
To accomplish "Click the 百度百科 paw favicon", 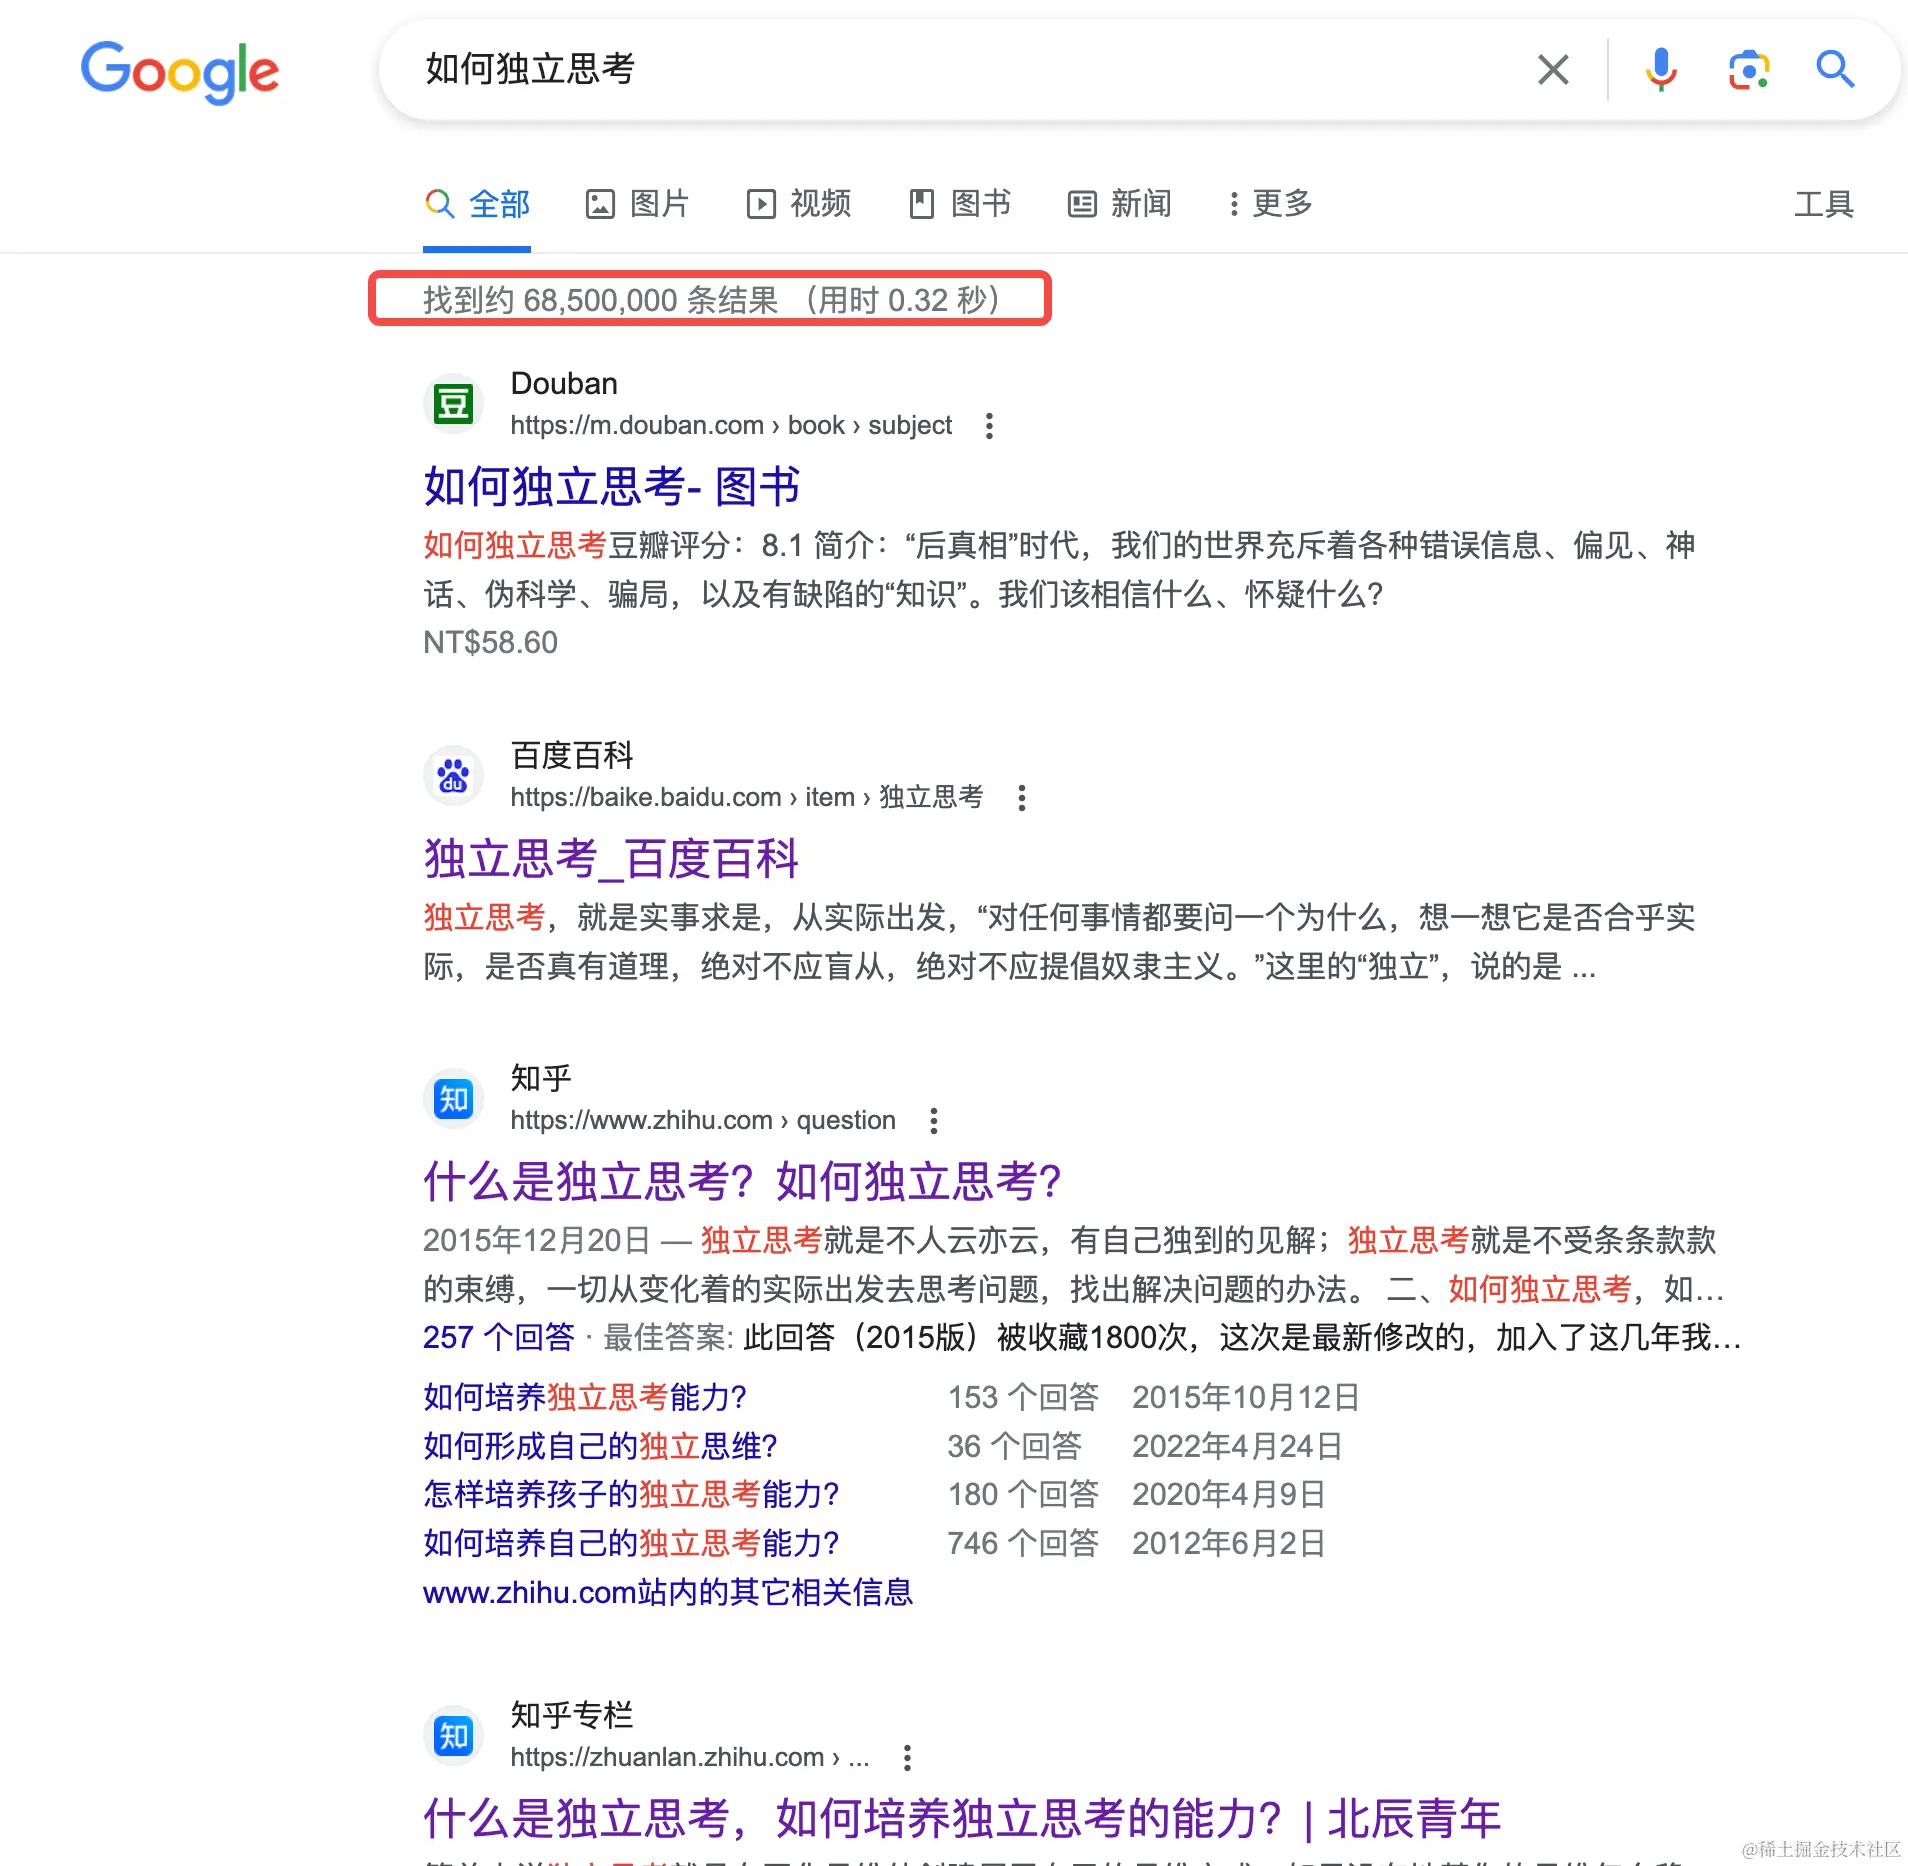I will tap(453, 776).
